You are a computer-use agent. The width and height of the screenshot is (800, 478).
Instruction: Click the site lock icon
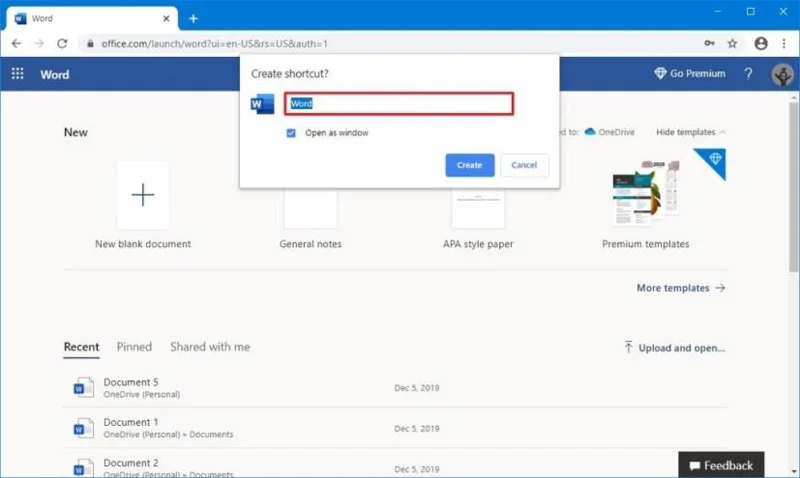pos(90,44)
